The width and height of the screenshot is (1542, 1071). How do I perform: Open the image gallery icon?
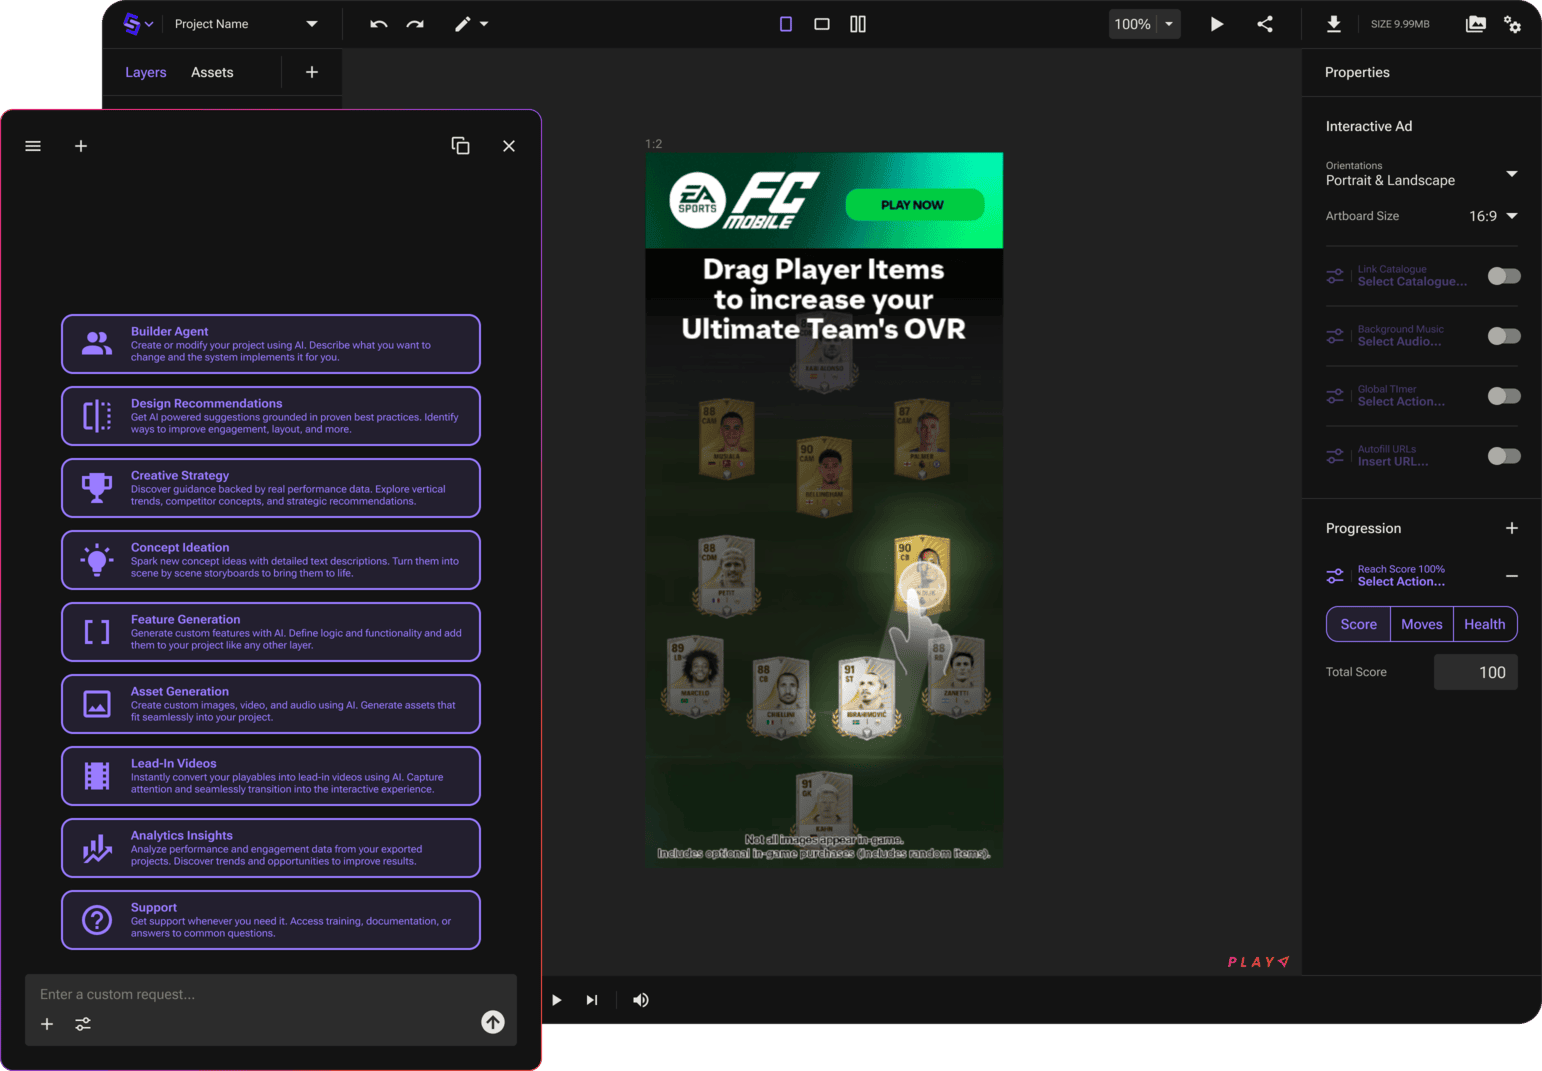point(1475,24)
